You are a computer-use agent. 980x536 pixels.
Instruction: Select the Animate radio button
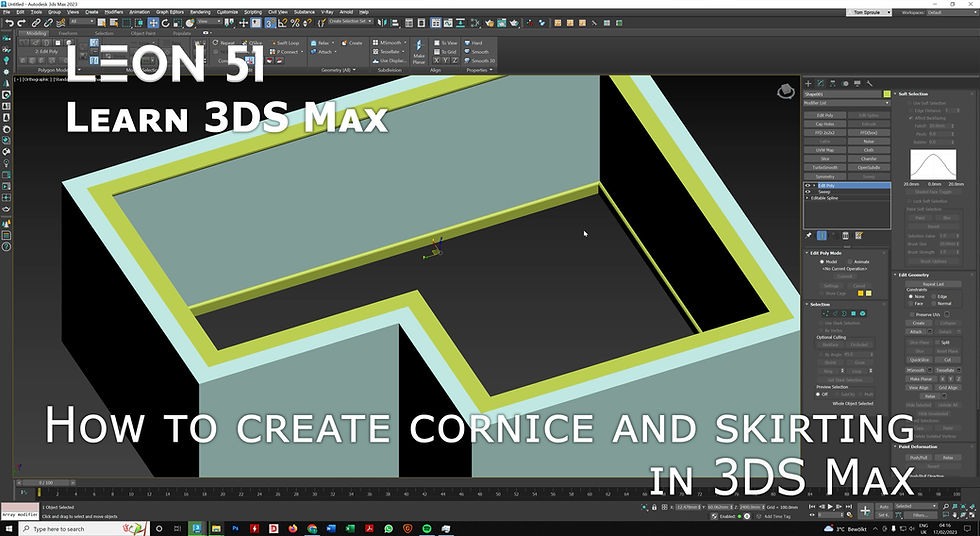tap(850, 262)
